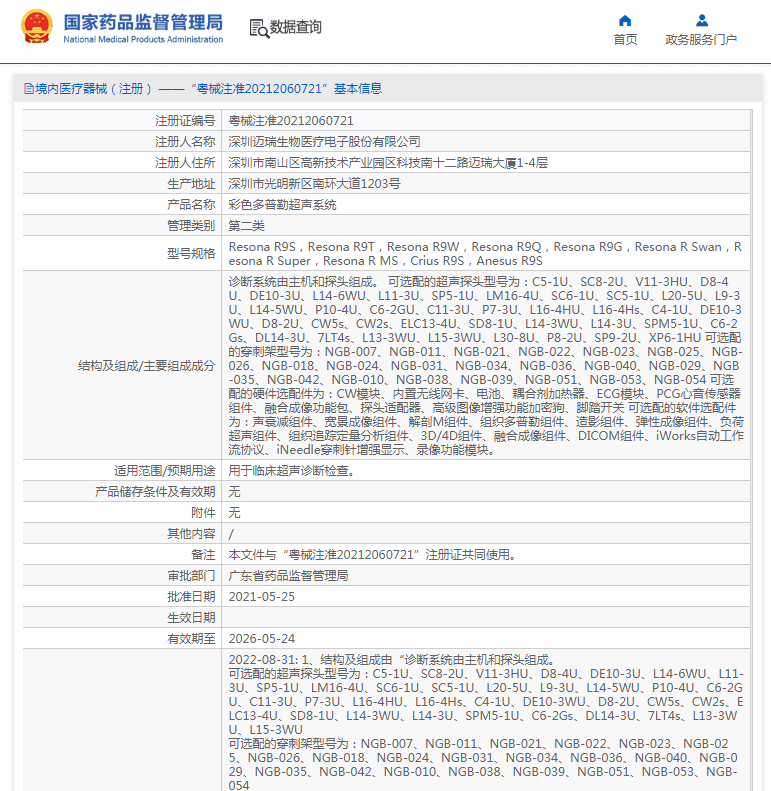Click the 数据查询 magnifier icon

258,28
